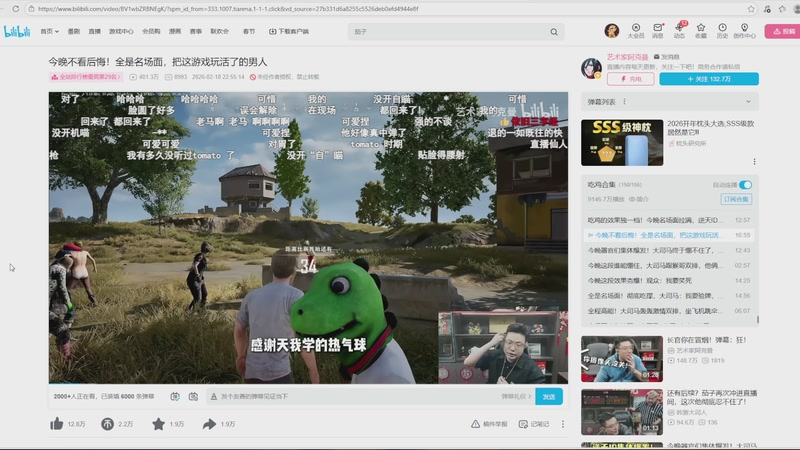Viewport: 800px width, 450px height.
Task: Add the video to favorites with star
Action: (158, 423)
